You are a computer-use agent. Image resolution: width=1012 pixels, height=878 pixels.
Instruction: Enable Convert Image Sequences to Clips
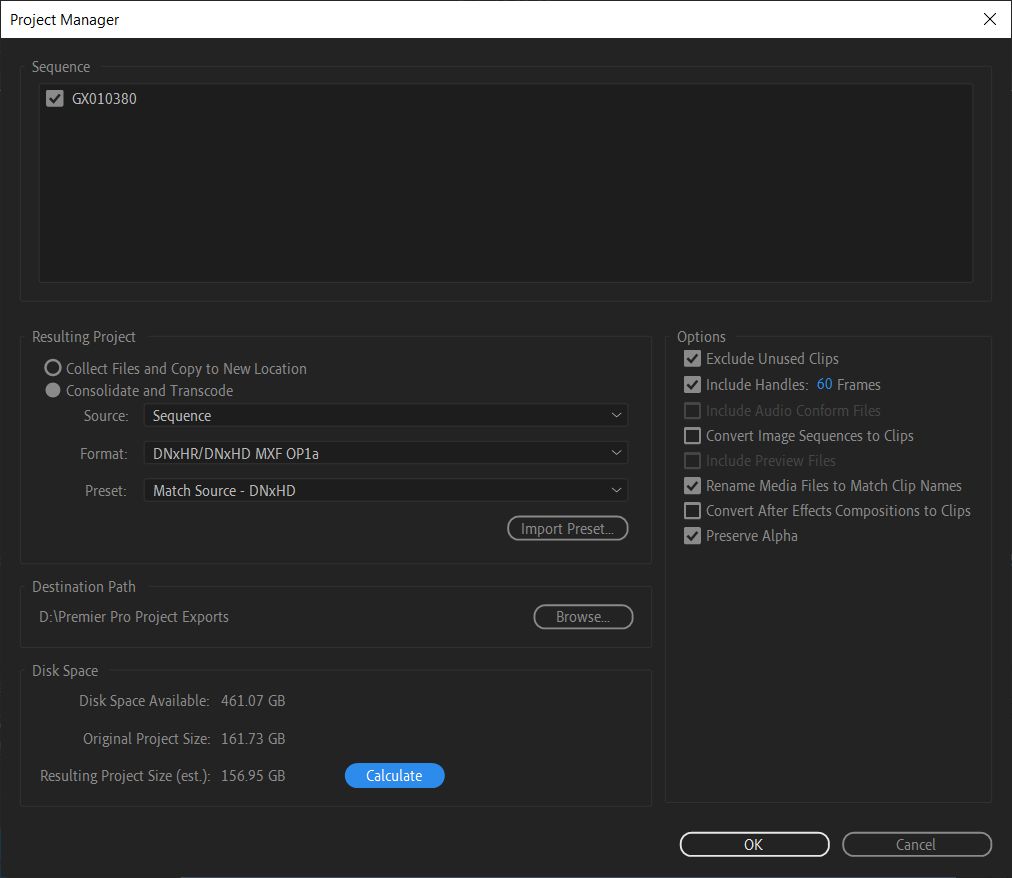click(x=692, y=435)
